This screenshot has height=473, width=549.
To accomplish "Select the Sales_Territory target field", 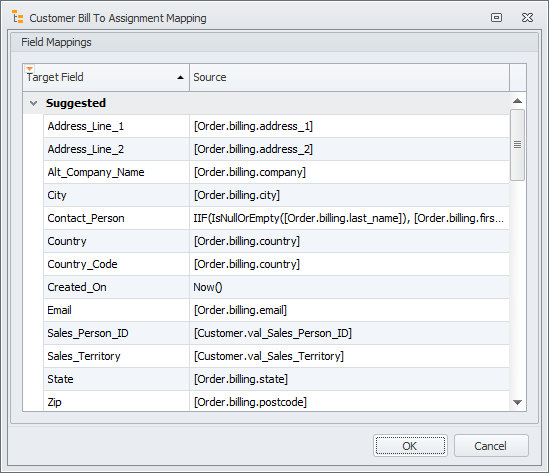I will 116,356.
